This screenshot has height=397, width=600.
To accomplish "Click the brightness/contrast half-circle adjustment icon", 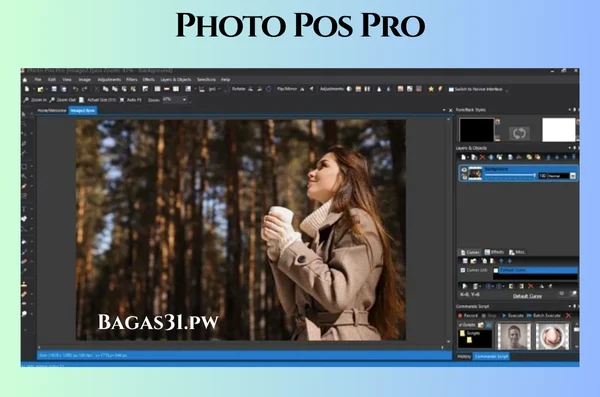I will click(349, 89).
